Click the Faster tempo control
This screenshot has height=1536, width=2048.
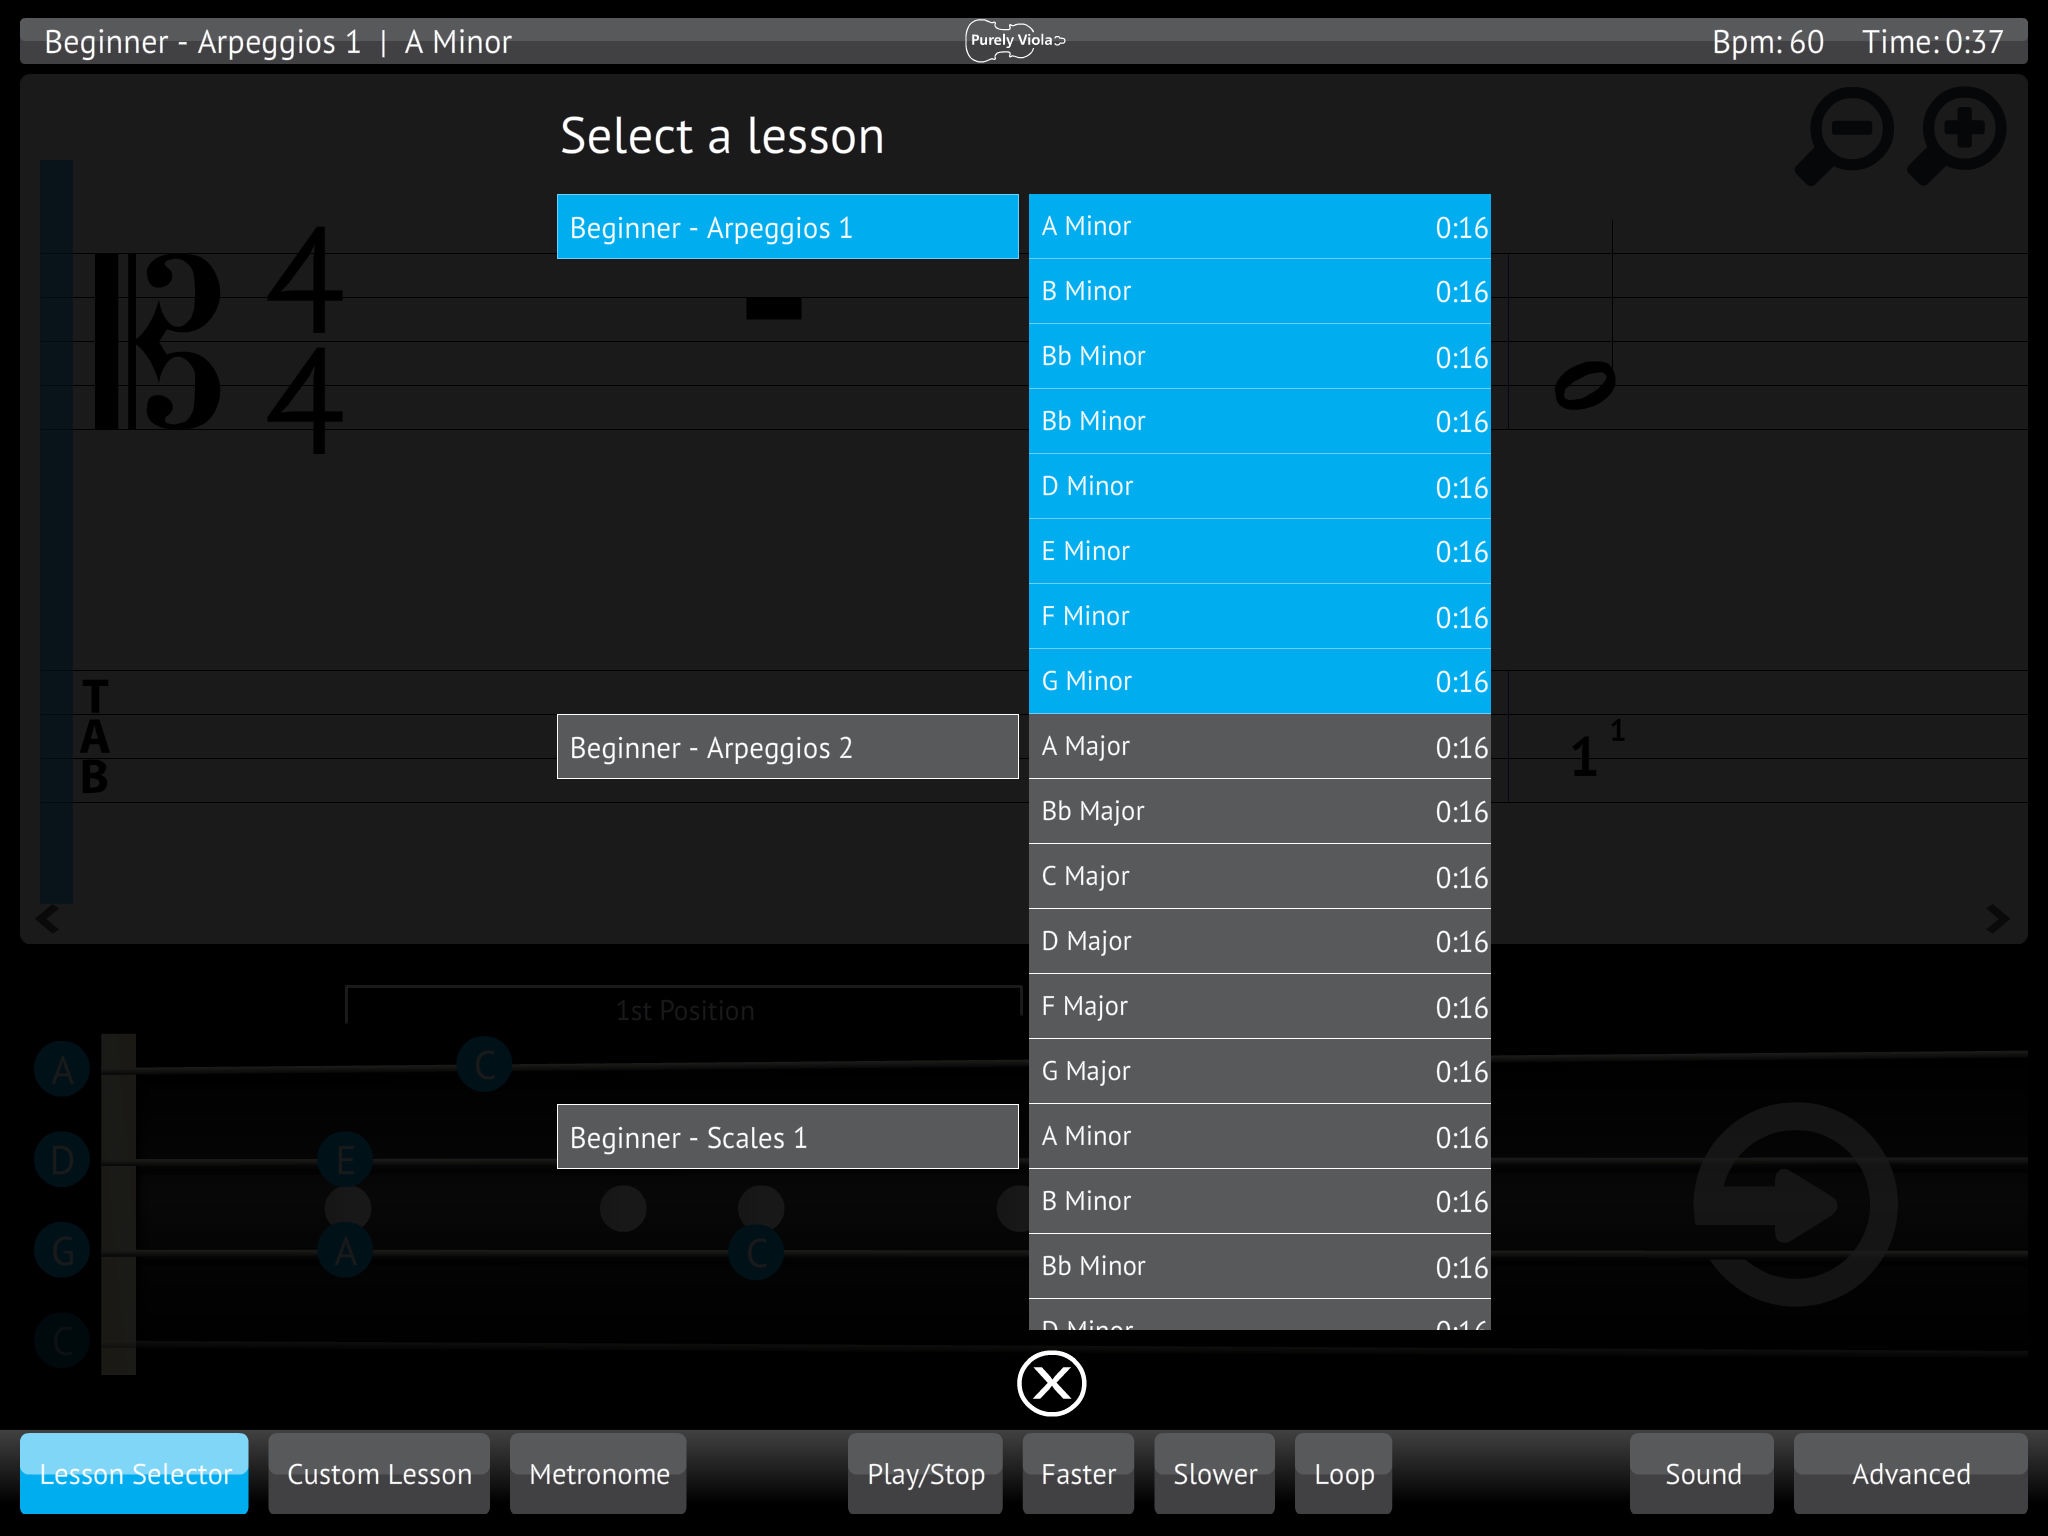[x=1079, y=1475]
